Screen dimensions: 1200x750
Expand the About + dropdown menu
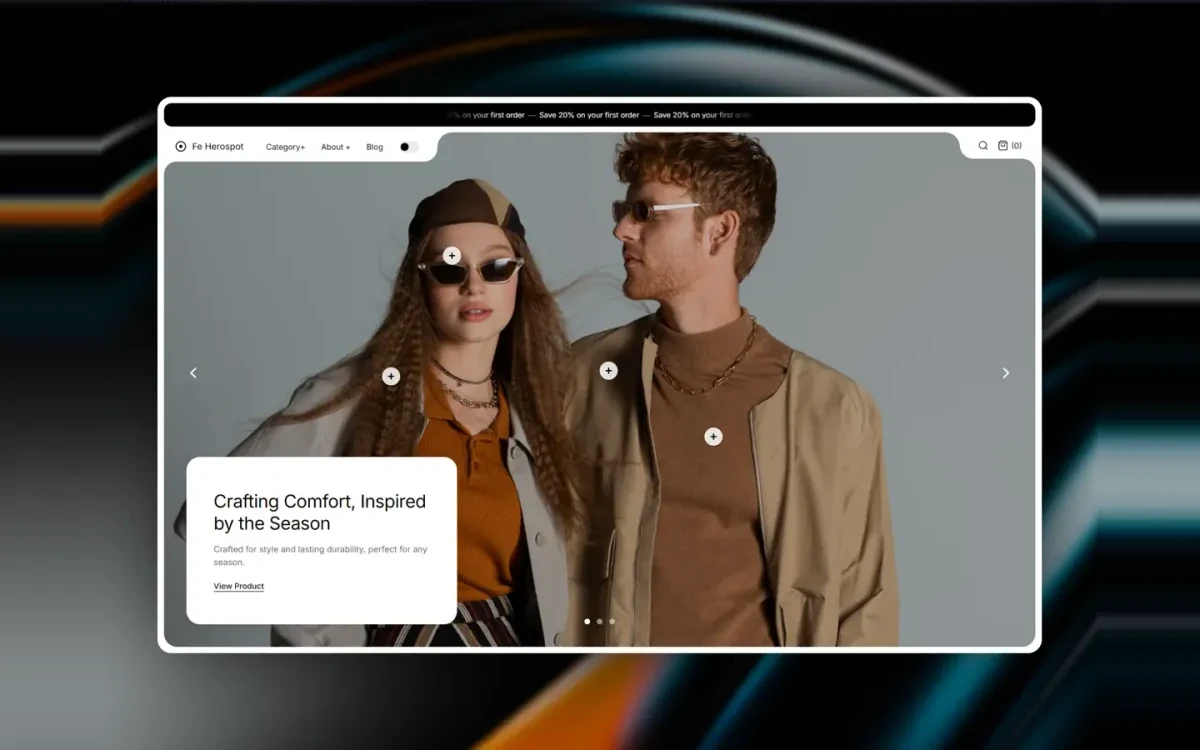click(x=335, y=147)
